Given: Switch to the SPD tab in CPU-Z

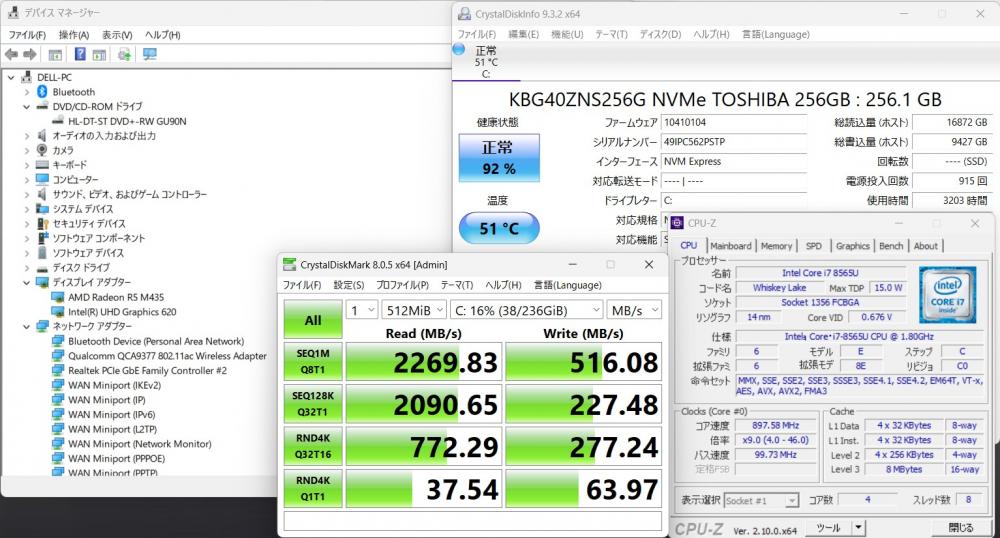Looking at the screenshot, I should 814,246.
